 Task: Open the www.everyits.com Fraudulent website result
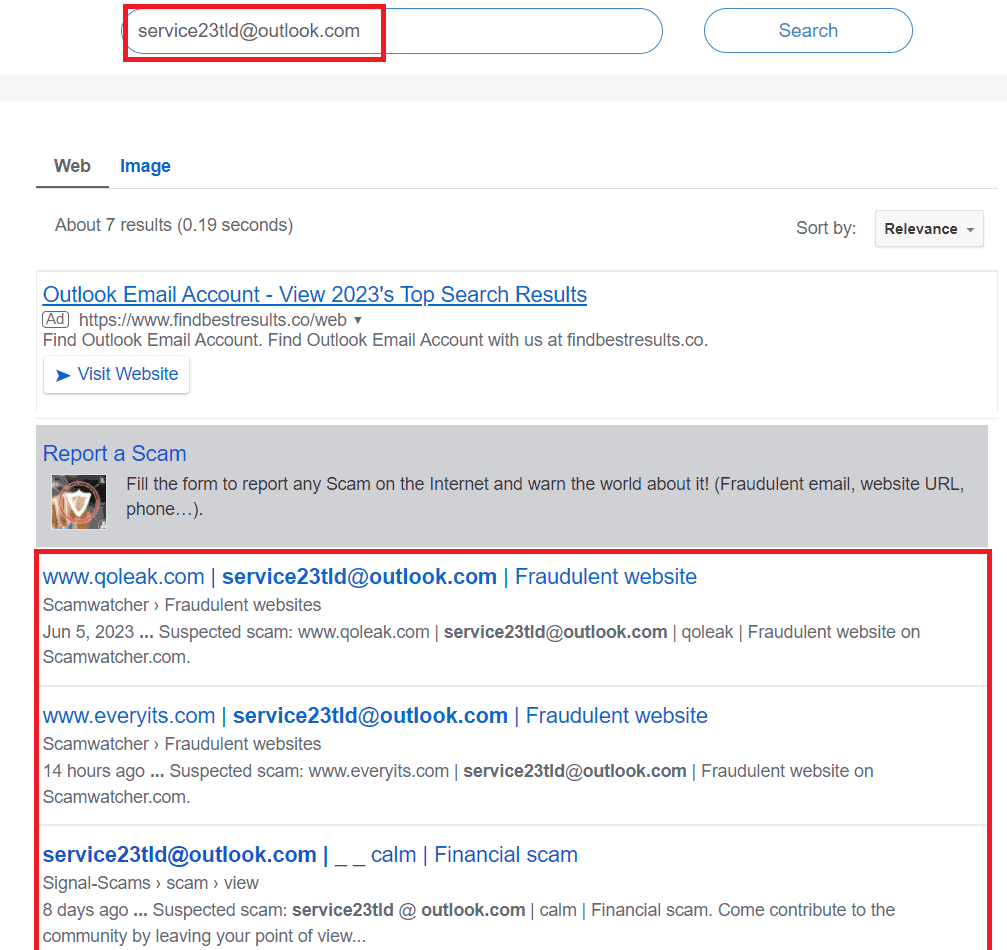pos(374,716)
